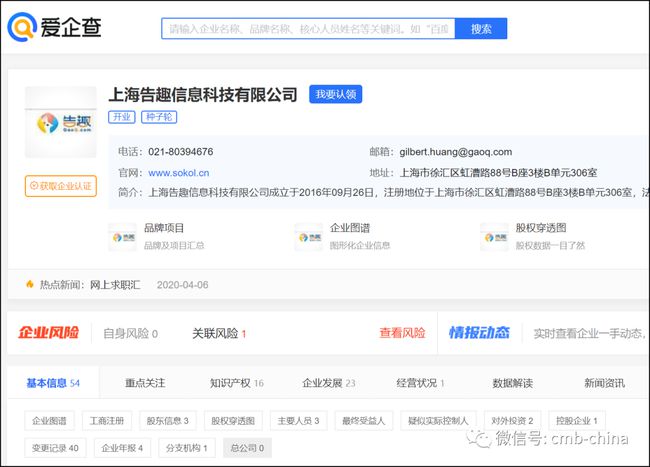Open hot news 网上求职汇
Viewport: 650px width, 467px height.
coord(115,285)
